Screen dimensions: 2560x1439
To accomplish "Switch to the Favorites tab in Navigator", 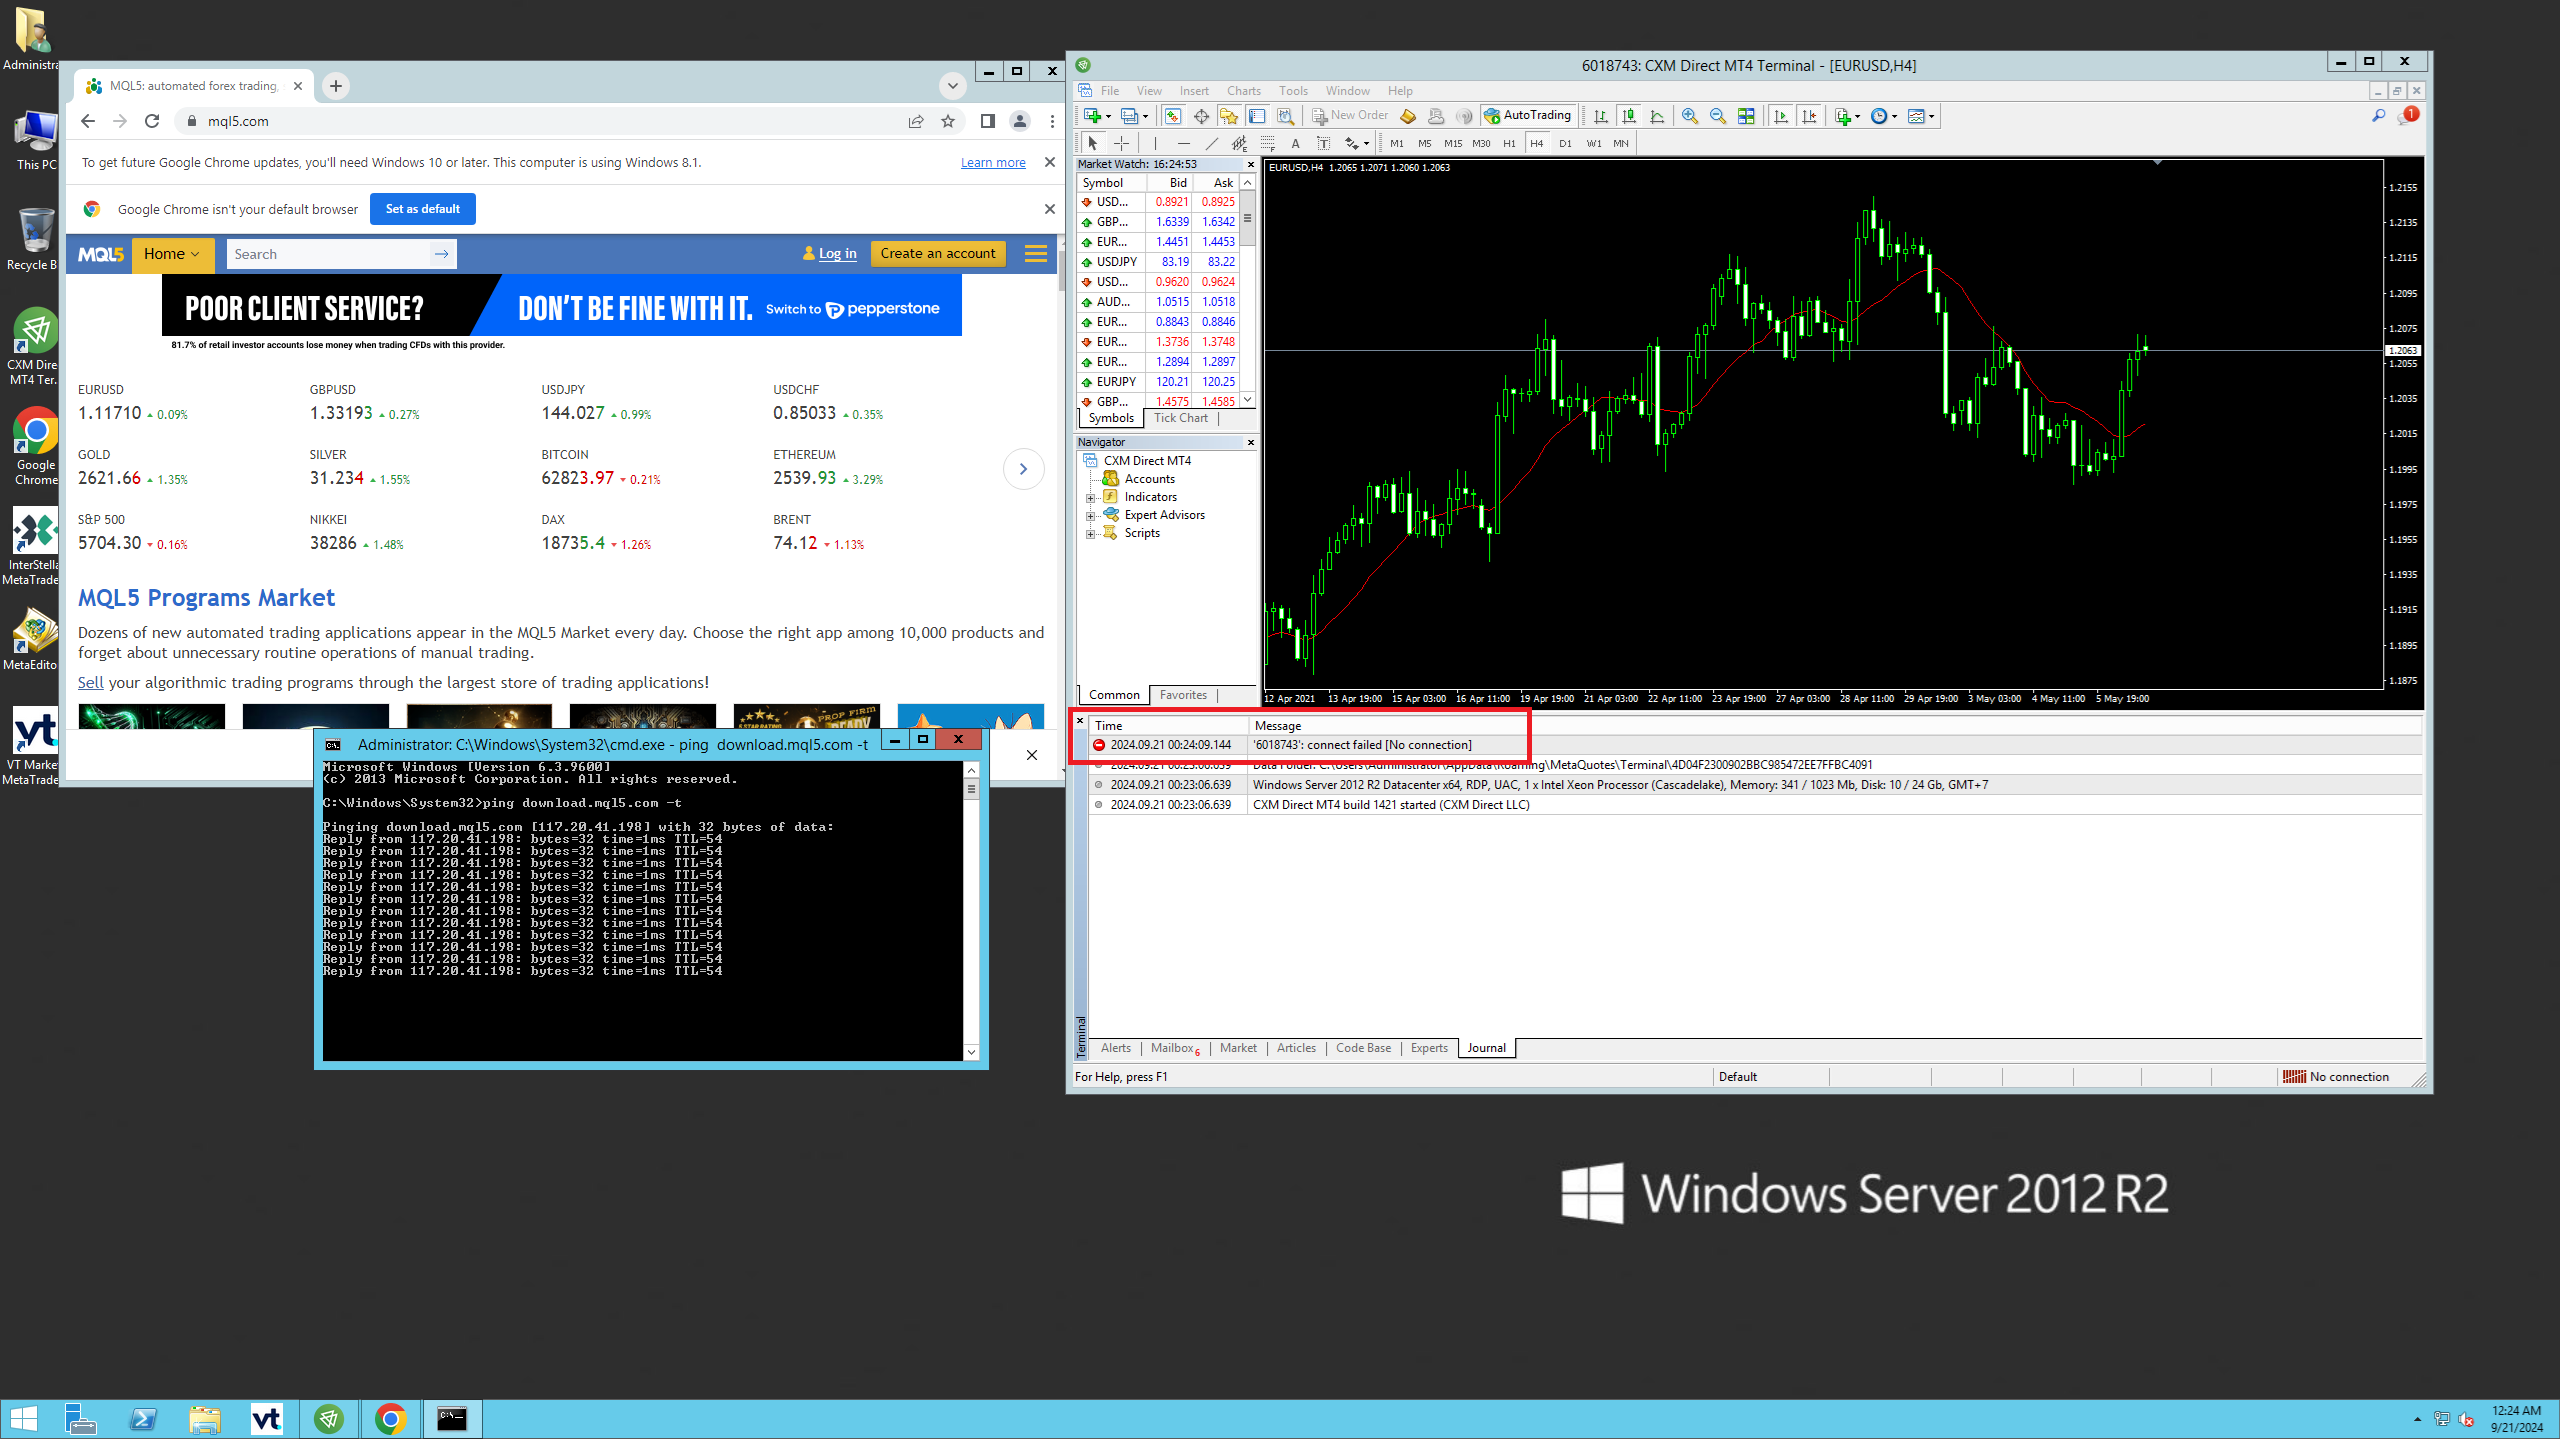I will (x=1183, y=695).
